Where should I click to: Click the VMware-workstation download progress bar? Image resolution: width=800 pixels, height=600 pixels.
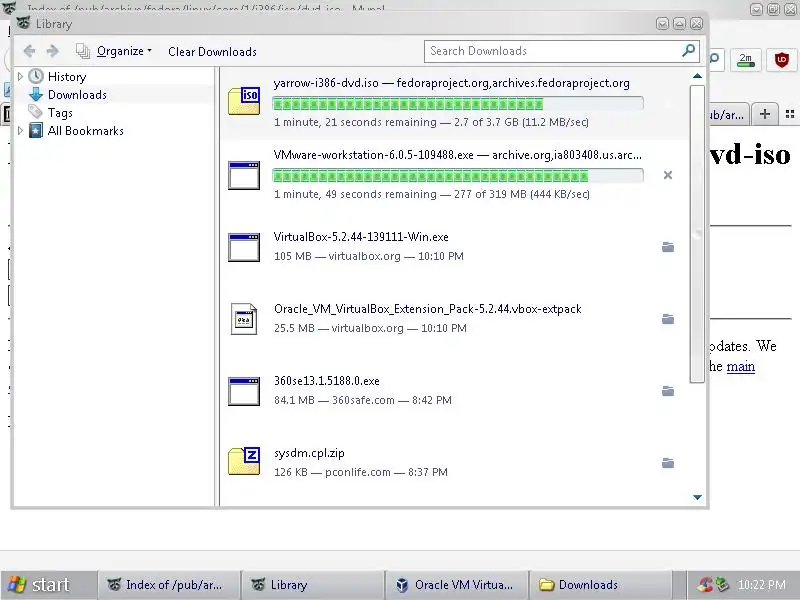458,177
